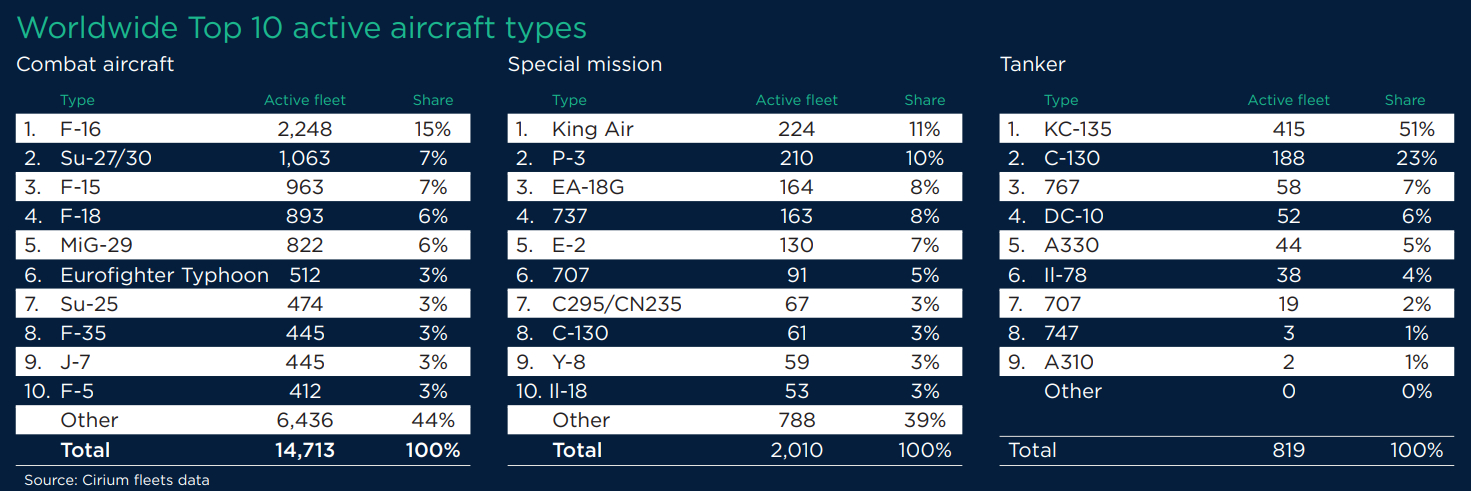Click the "Source: Cirium fleets data" note
This screenshot has height=491, width=1471.
click(117, 480)
